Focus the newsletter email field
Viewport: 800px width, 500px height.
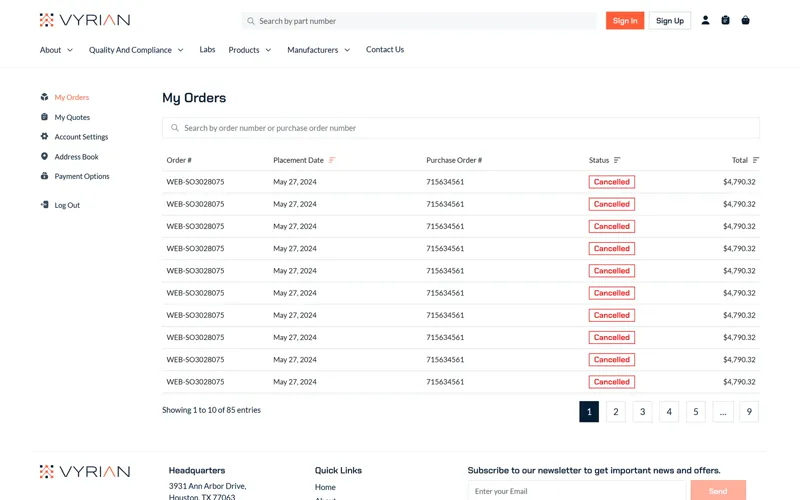[x=577, y=491]
